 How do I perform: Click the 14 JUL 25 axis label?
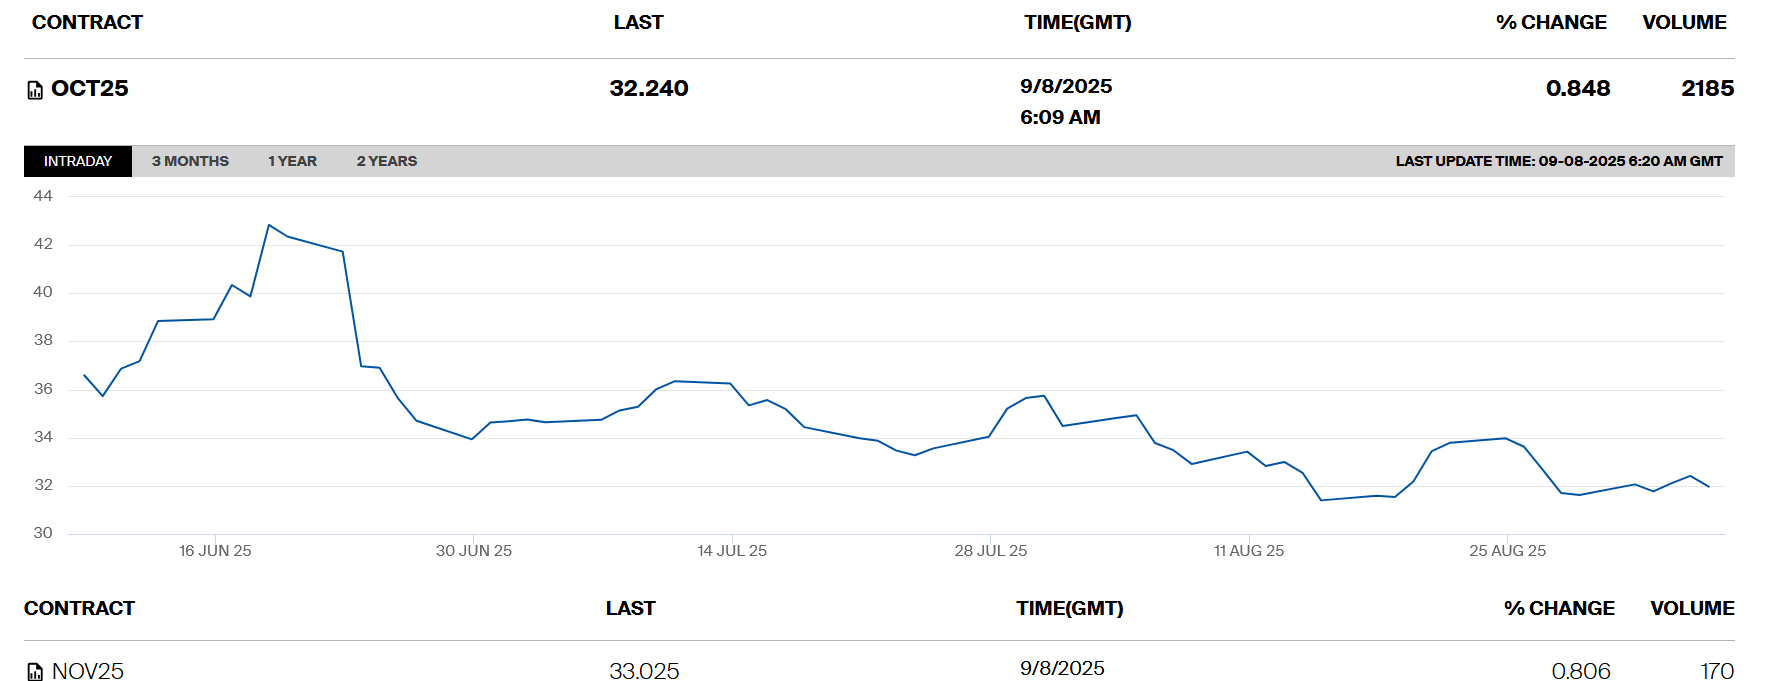[x=732, y=550]
